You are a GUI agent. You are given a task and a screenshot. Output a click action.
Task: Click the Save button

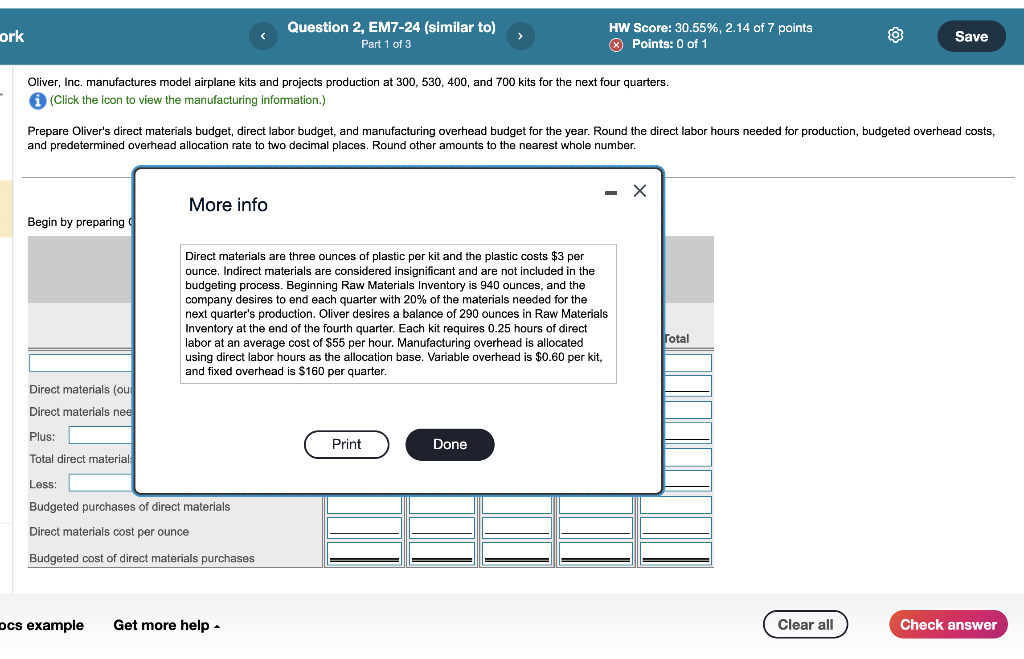pyautogui.click(x=971, y=37)
